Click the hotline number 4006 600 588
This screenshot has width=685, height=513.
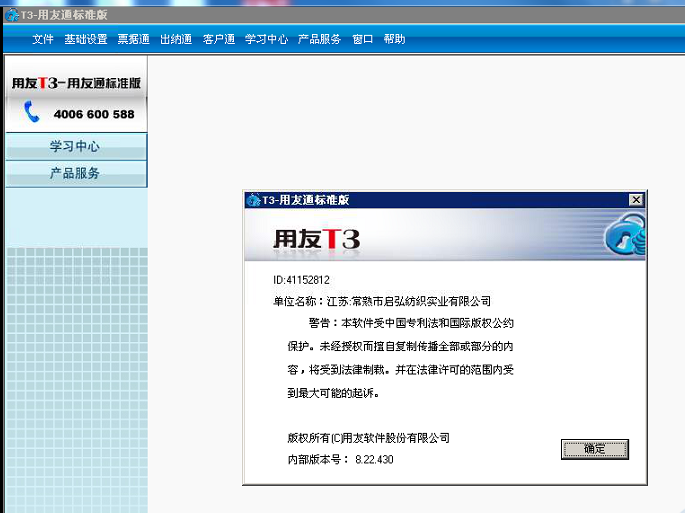coord(94,114)
